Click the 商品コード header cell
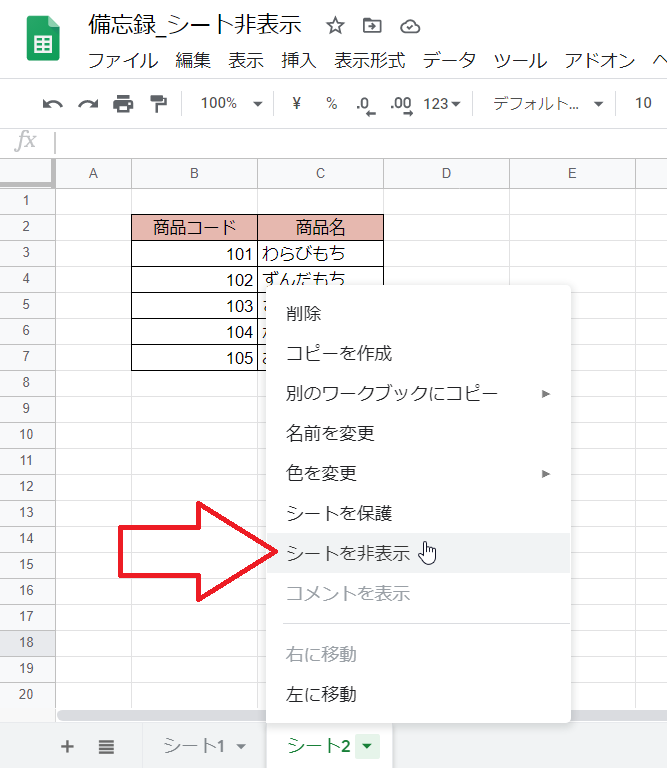The height and width of the screenshot is (768, 667). tap(194, 227)
